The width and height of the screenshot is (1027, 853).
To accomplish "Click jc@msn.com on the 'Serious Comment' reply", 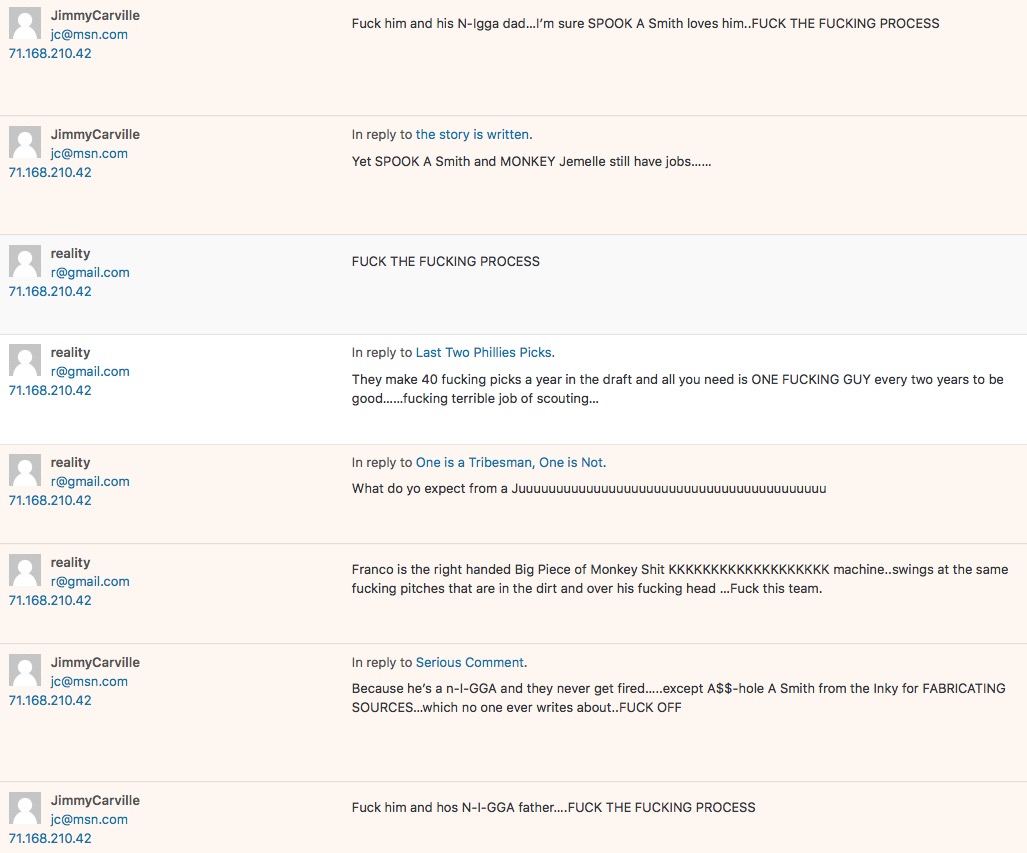I will 89,681.
